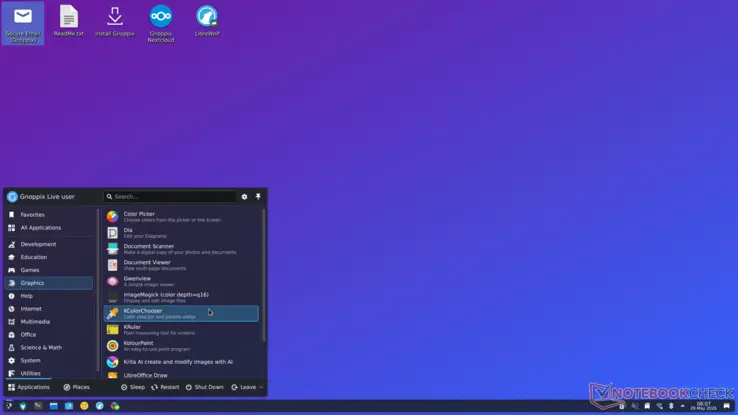Open the file manager taskbar icon
Screen dimensions: 738x415
pos(54,406)
